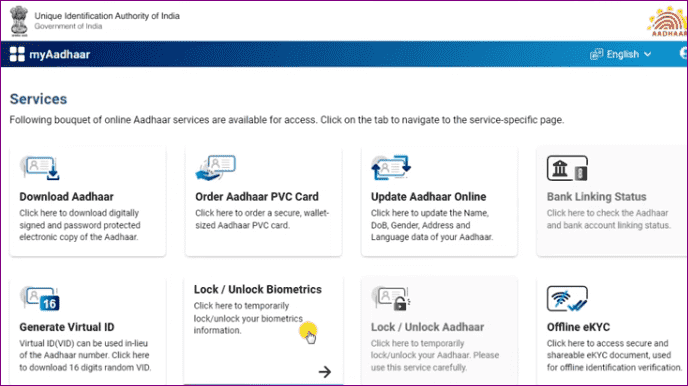
Task: Open the Order Aadhaar PVC Card service
Action: tap(263, 201)
